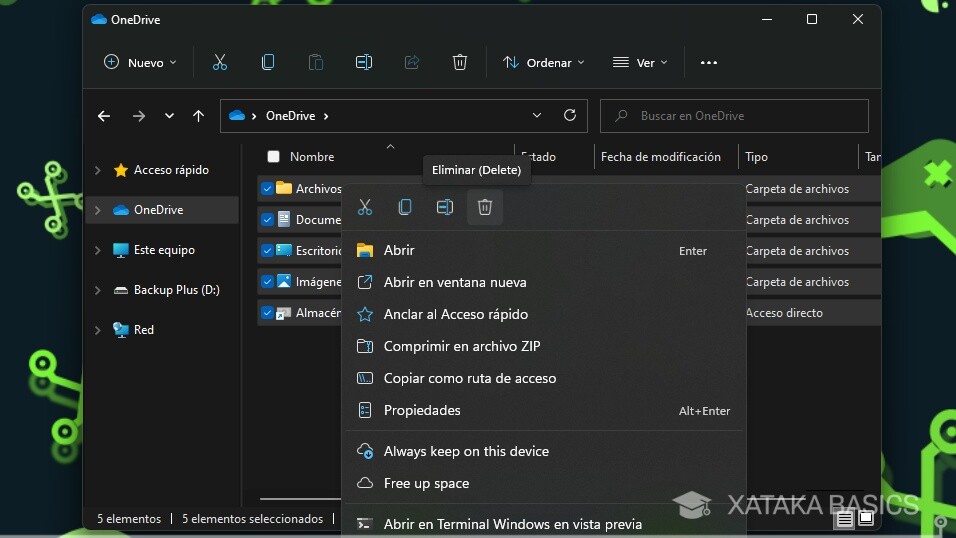Screen dimensions: 956x538
Task: Click the Copy icon in the top toolbar
Action: tap(268, 62)
